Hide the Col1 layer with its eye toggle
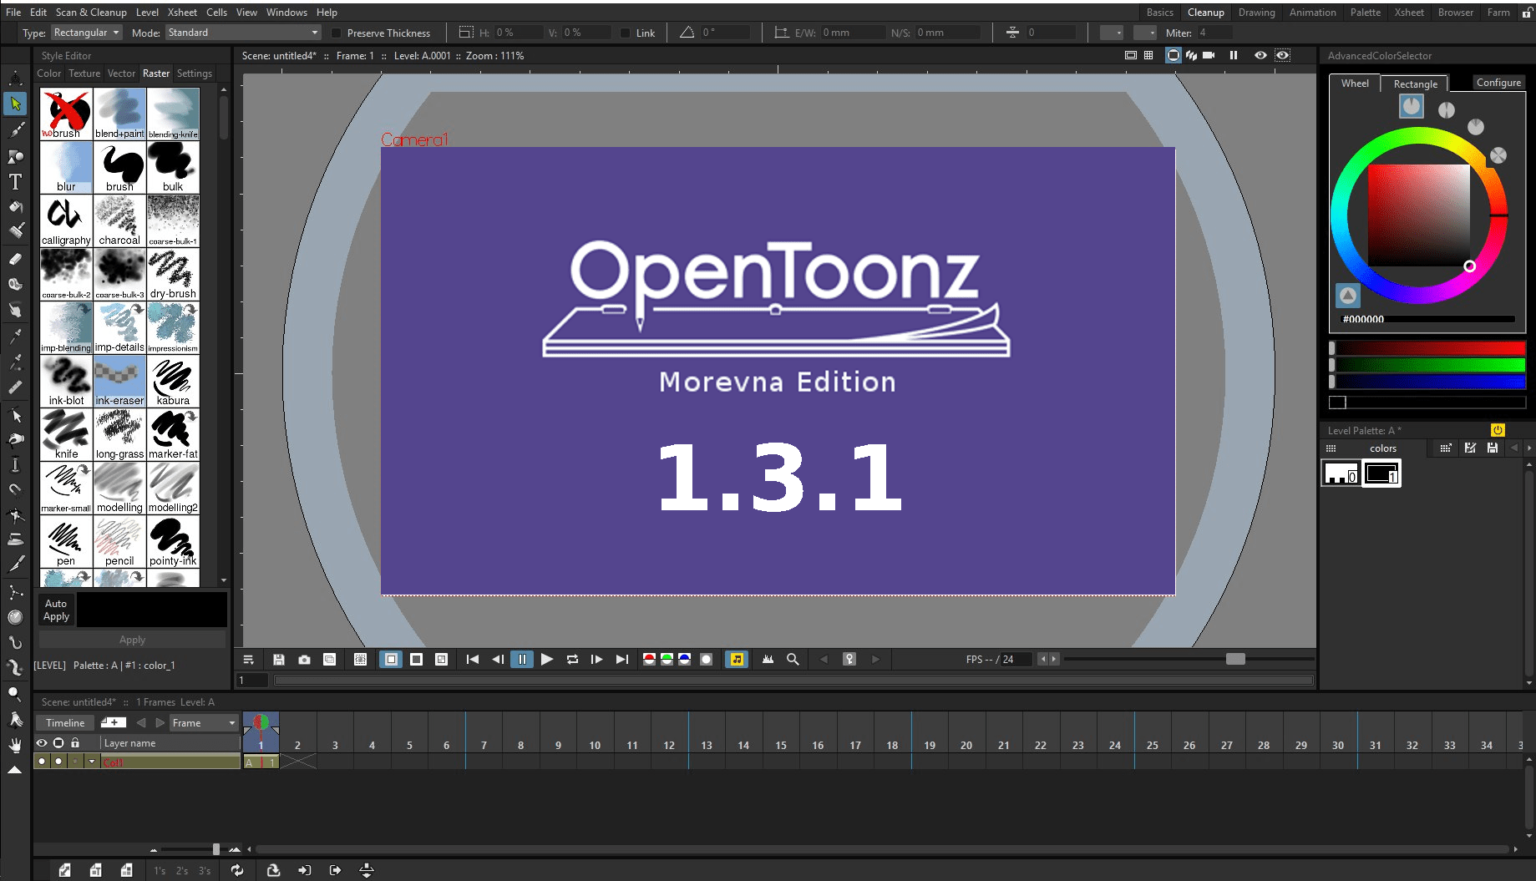1536x881 pixels. pos(41,761)
